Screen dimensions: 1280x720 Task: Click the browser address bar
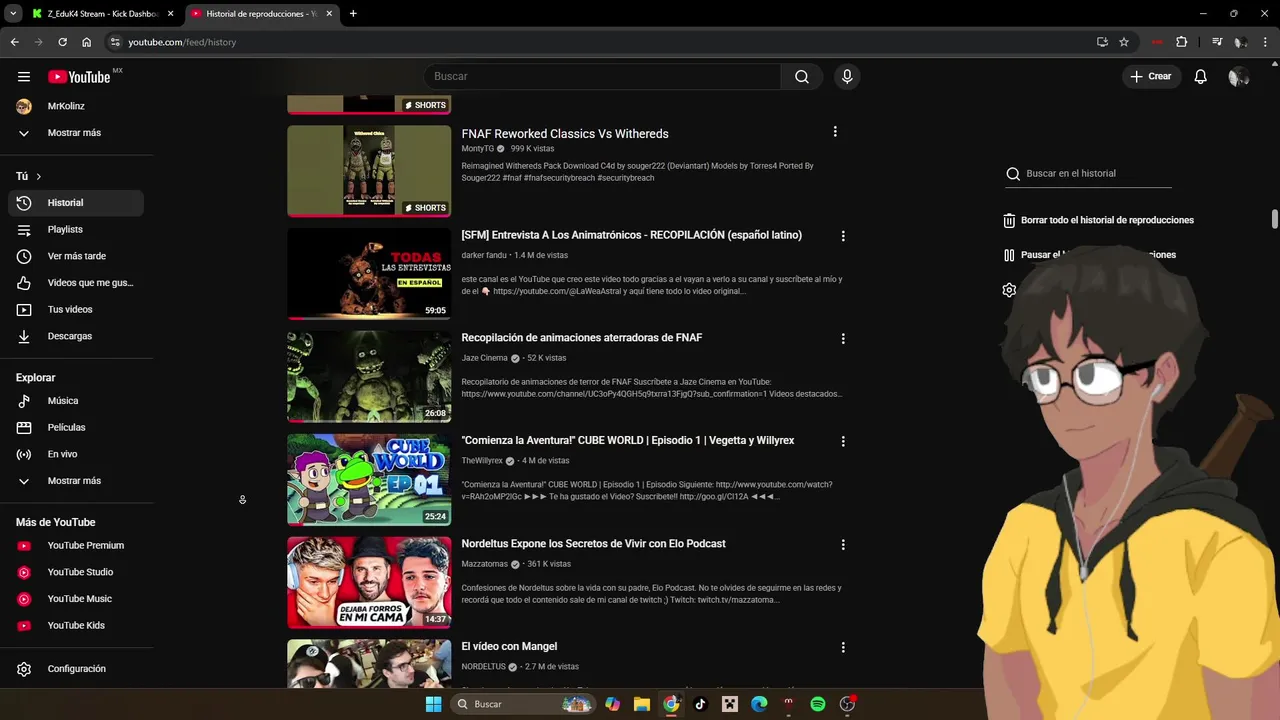click(x=600, y=42)
